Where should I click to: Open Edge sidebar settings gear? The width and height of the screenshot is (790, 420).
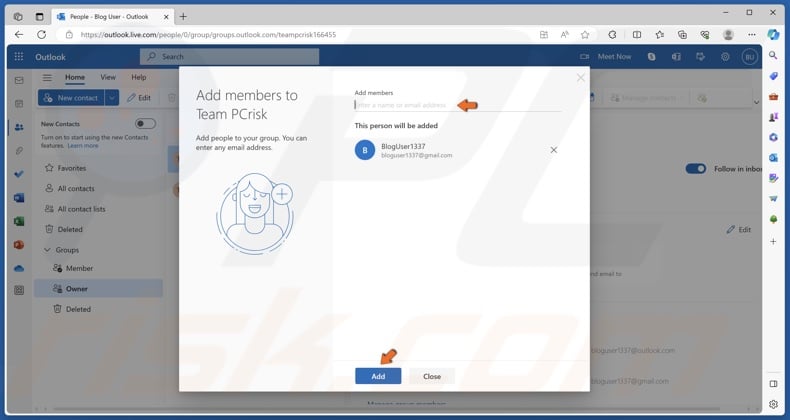point(773,404)
